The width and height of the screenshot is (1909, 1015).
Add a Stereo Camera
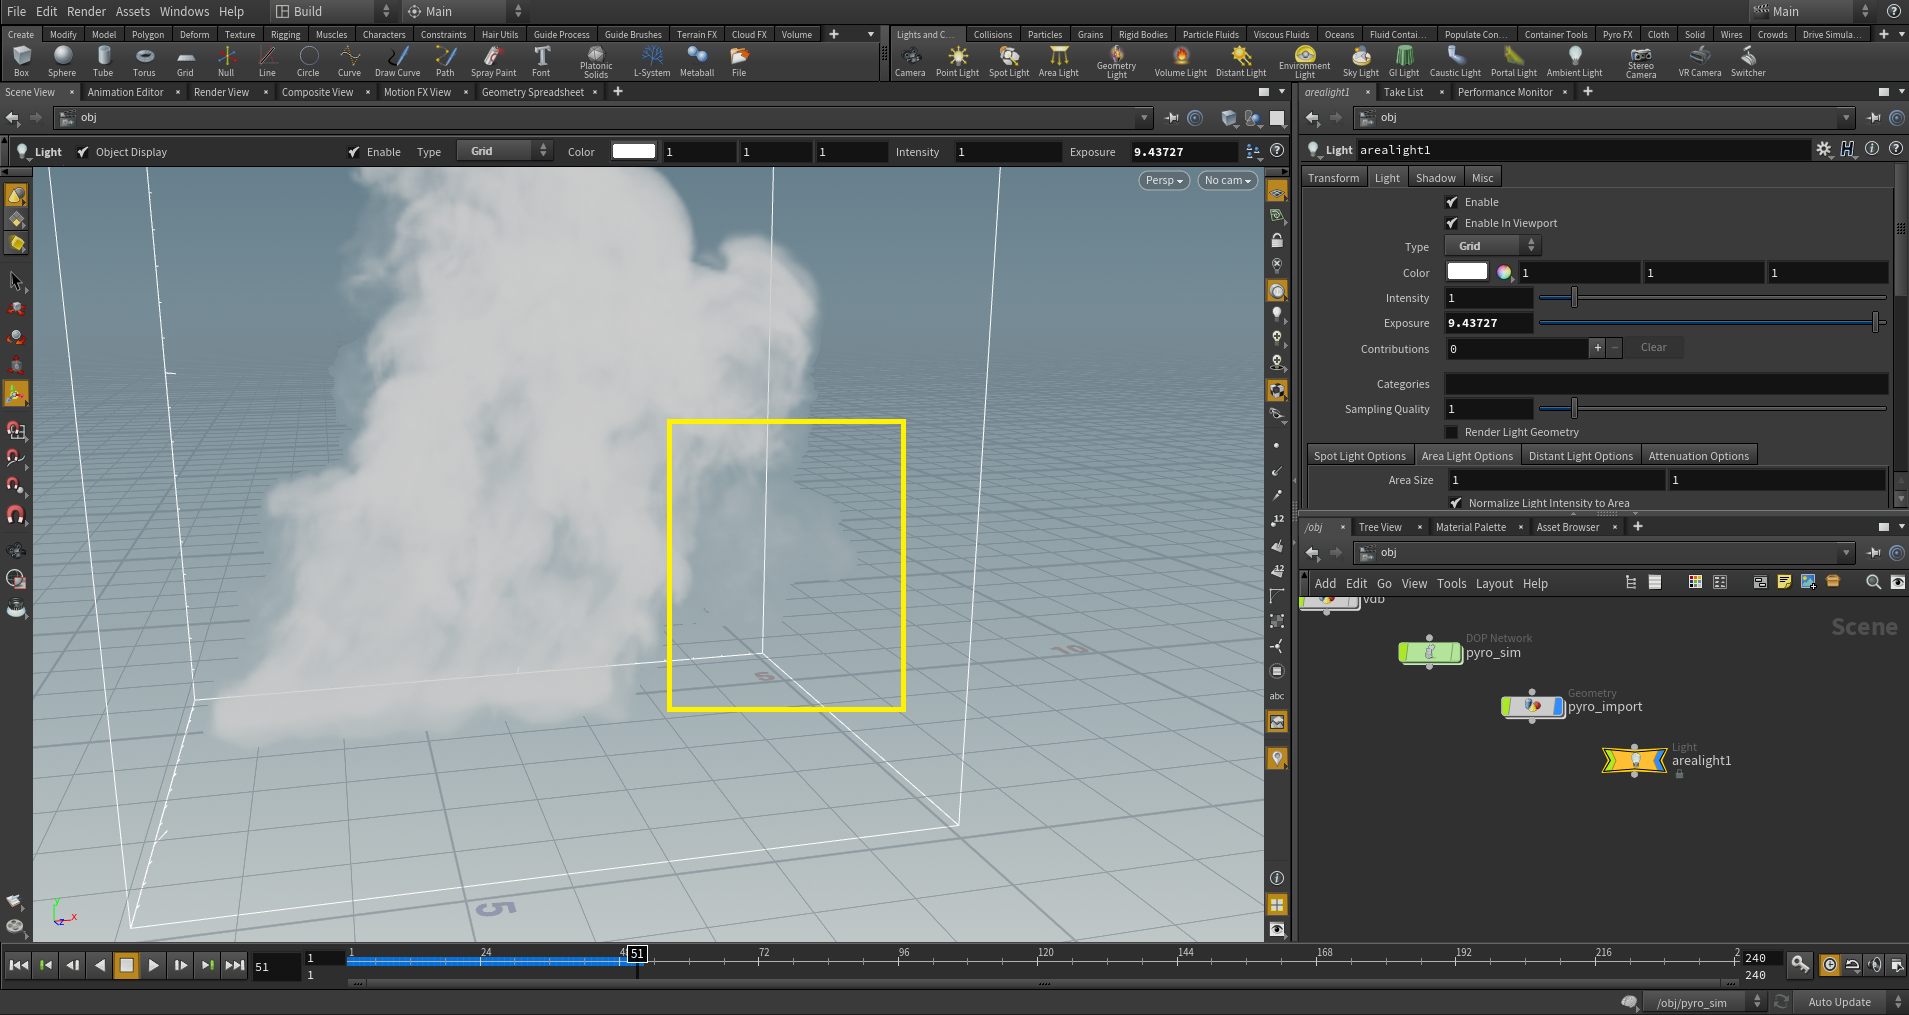[1641, 61]
